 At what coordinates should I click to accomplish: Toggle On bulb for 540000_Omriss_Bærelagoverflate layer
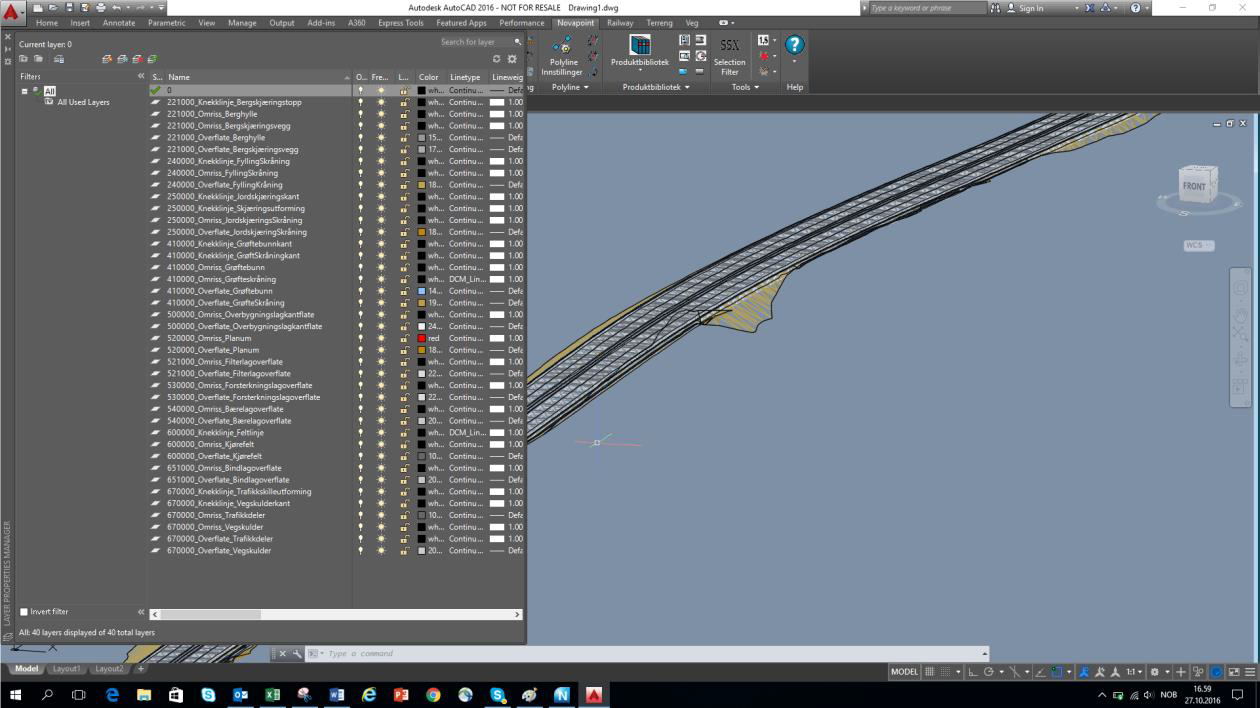361,409
